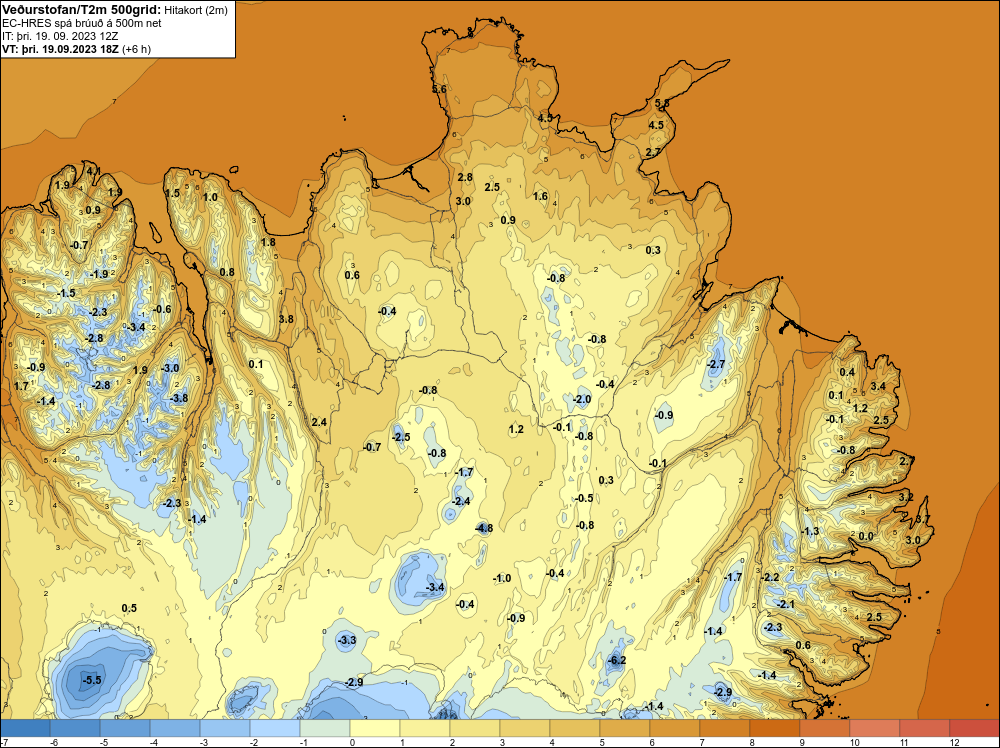The height and width of the screenshot is (748, 1000).
Task: Click the '3.2' temperature value
Action: point(906,497)
